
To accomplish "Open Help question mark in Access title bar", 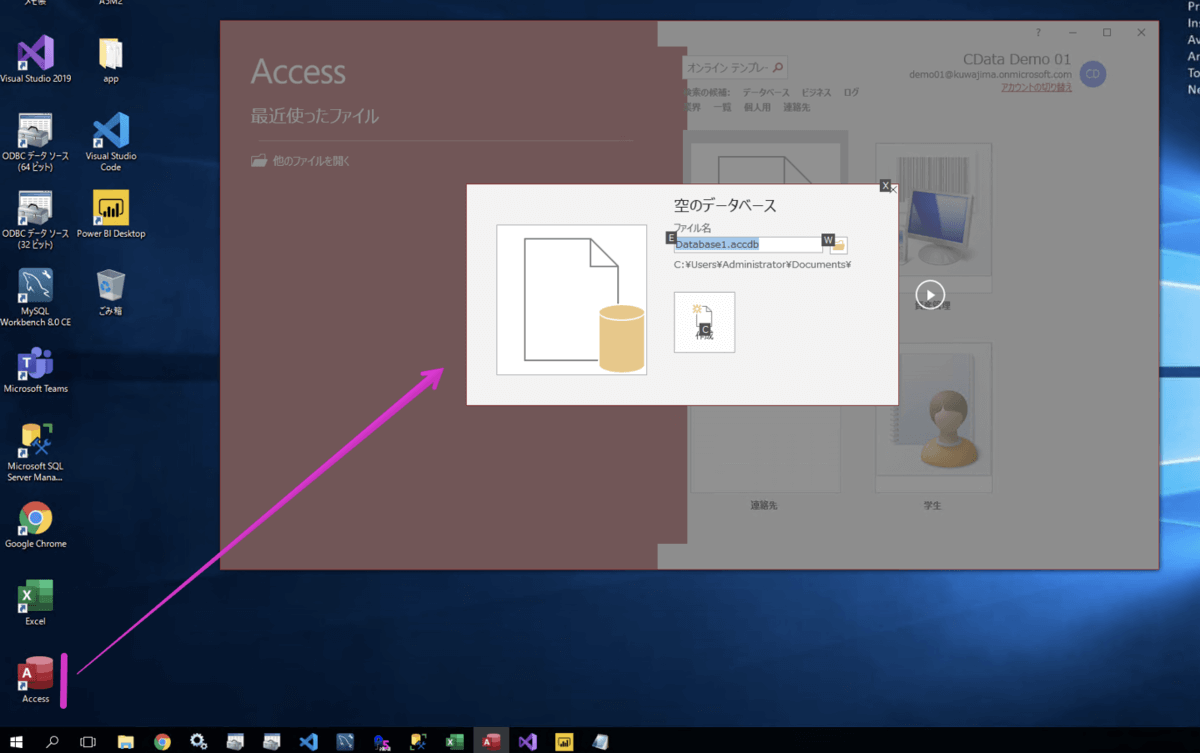I will [1038, 33].
